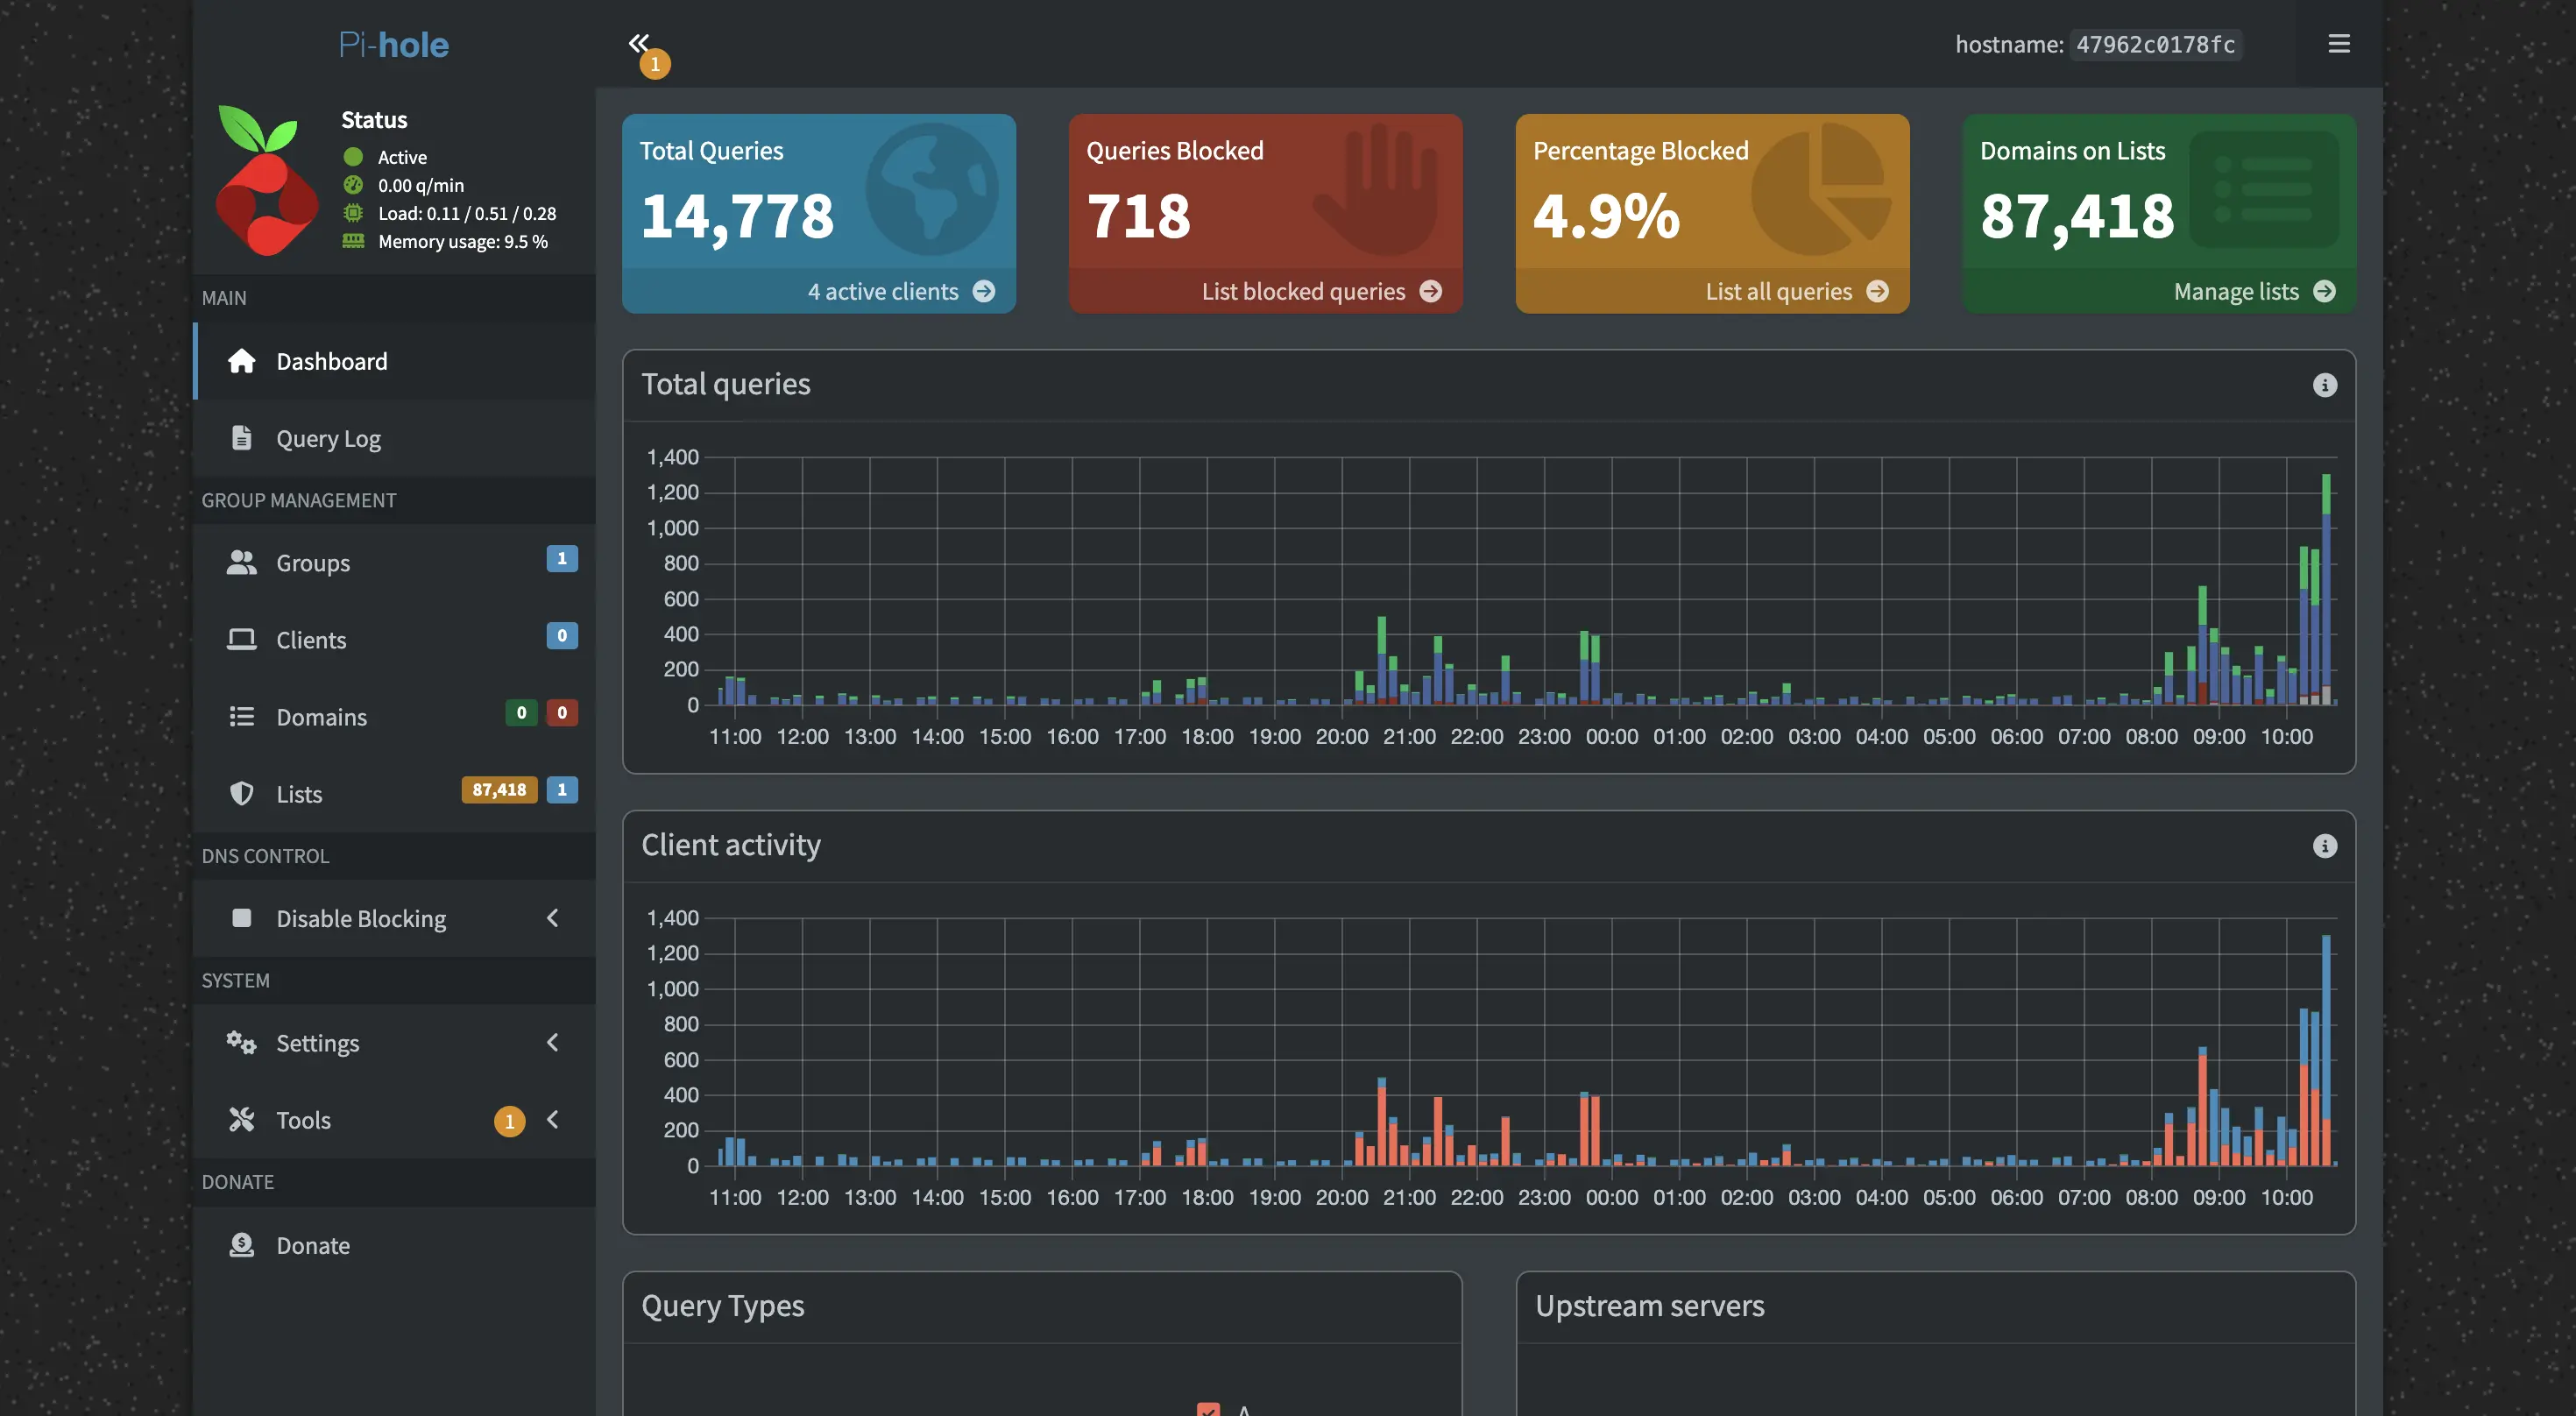This screenshot has width=2576, height=1416.
Task: Click the Lists shield icon
Action: pyautogui.click(x=242, y=793)
